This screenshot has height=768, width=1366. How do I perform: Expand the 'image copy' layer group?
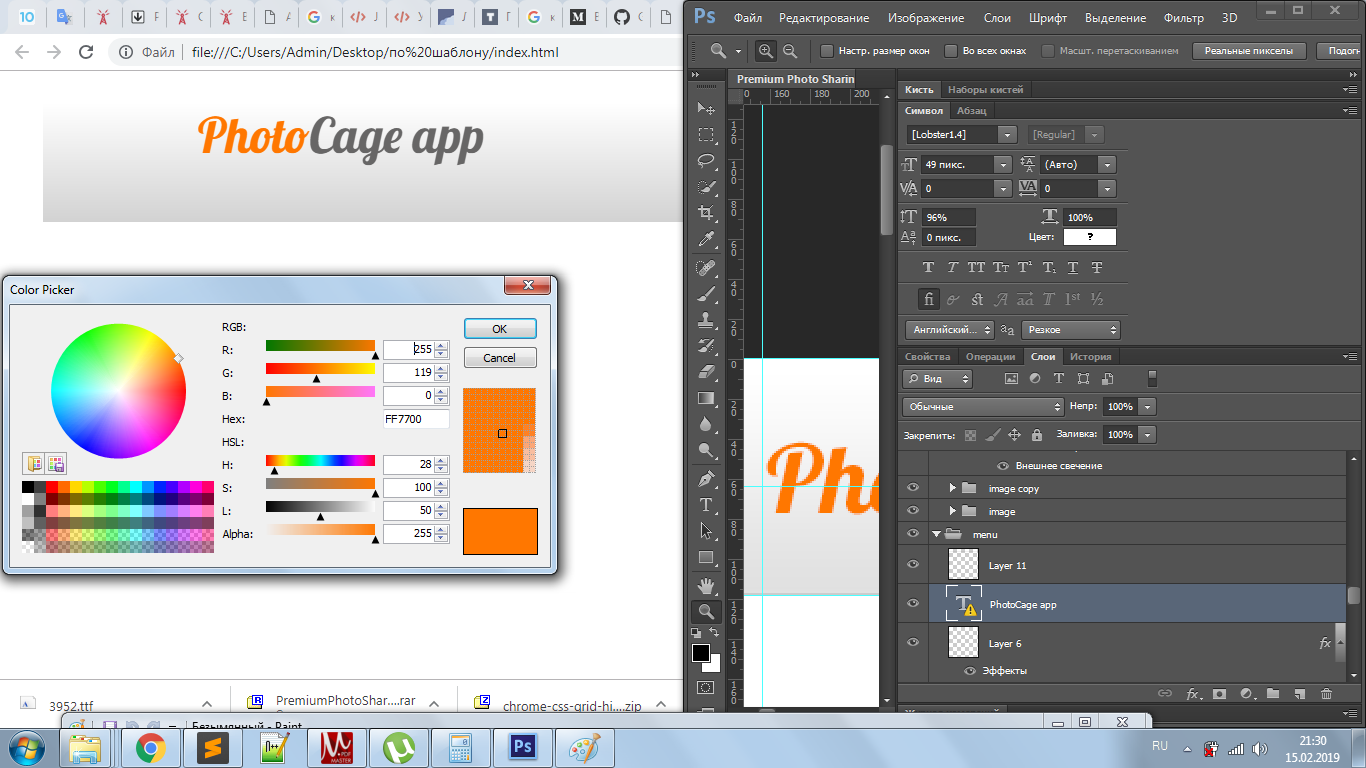[953, 488]
